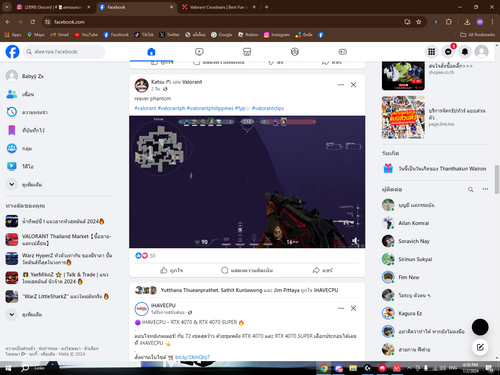The height and width of the screenshot is (375, 500).
Task: Open Friends in the left sidebar
Action: pyautogui.click(x=59, y=94)
